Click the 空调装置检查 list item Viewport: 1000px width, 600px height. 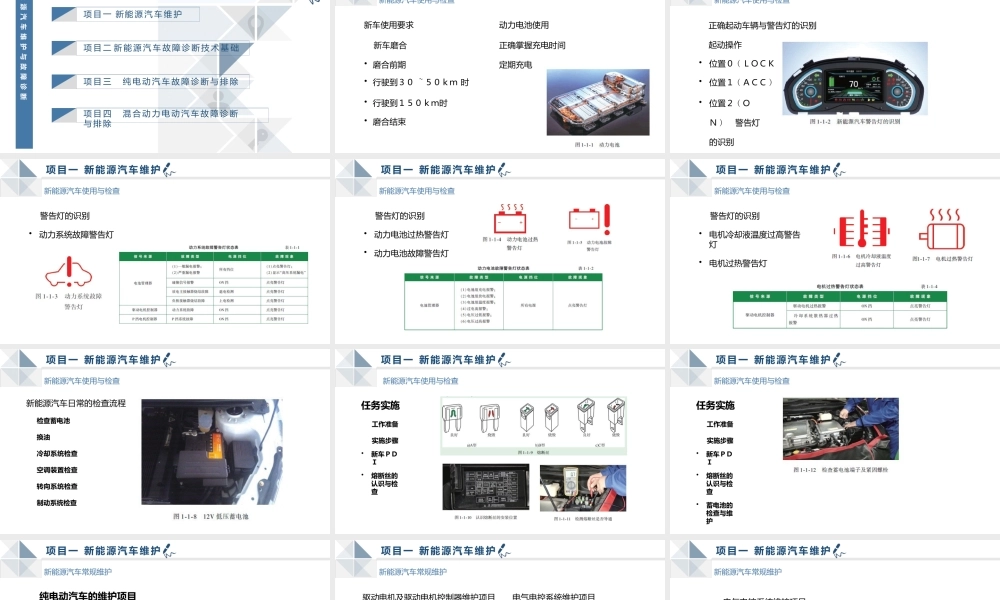coord(57,470)
